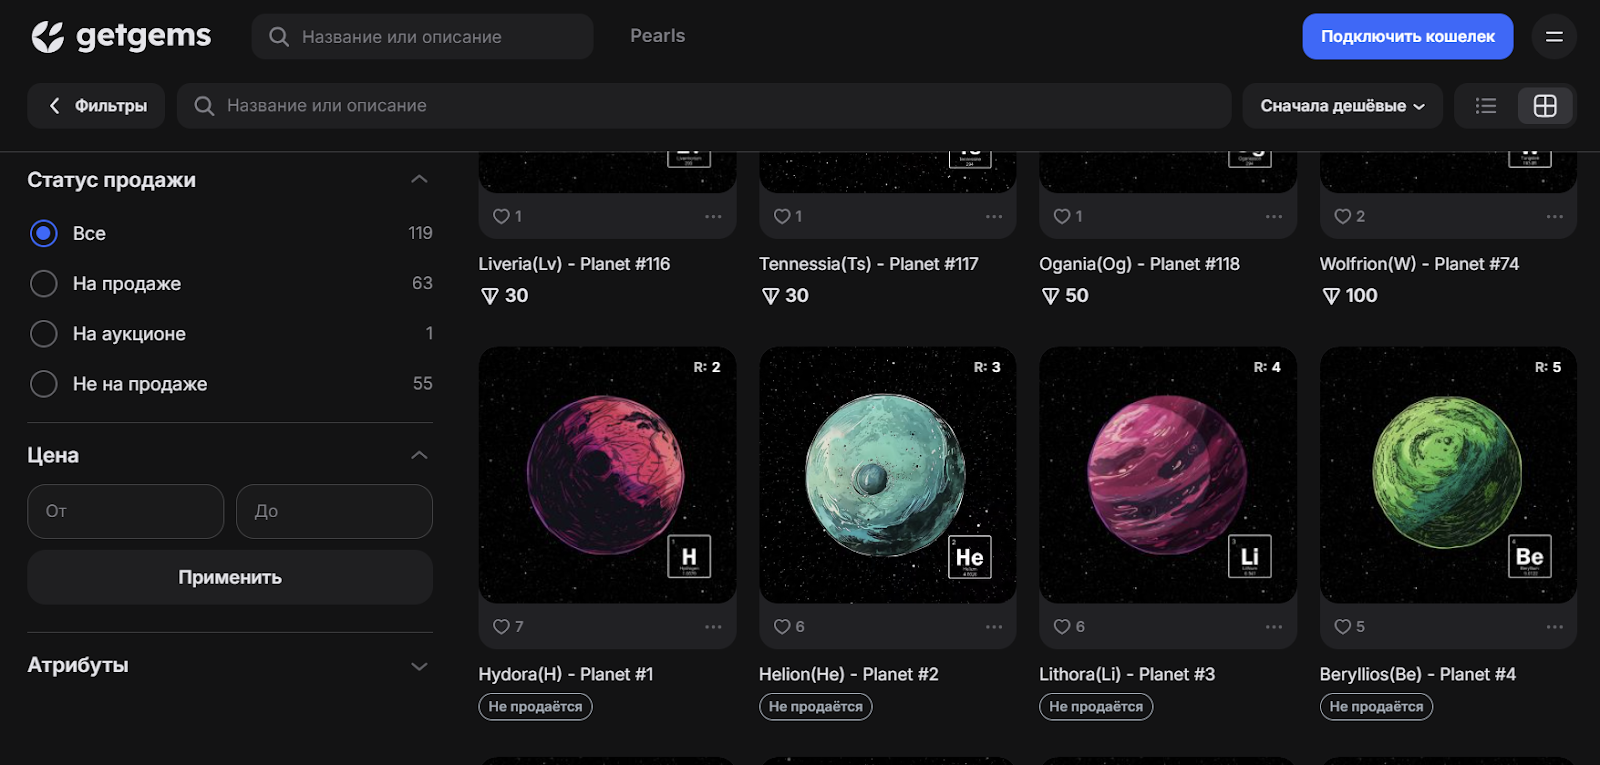Switch to grid view layout
This screenshot has width=1600, height=765.
click(1545, 106)
